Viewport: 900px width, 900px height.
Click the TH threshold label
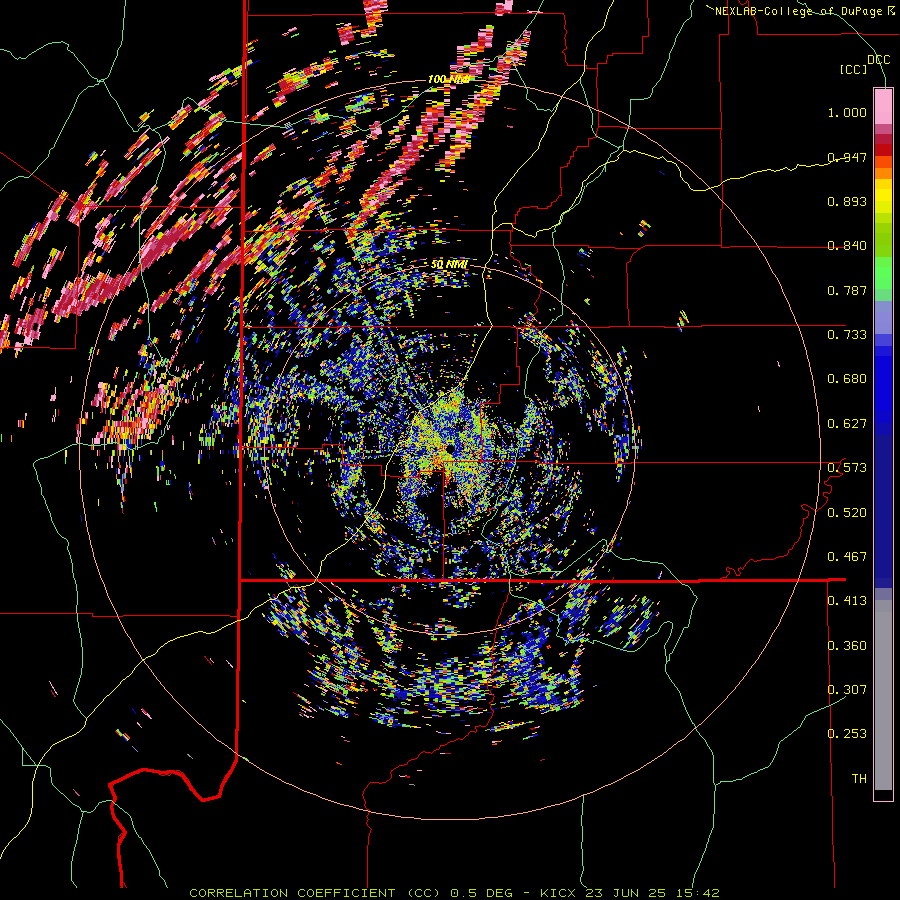click(x=859, y=779)
